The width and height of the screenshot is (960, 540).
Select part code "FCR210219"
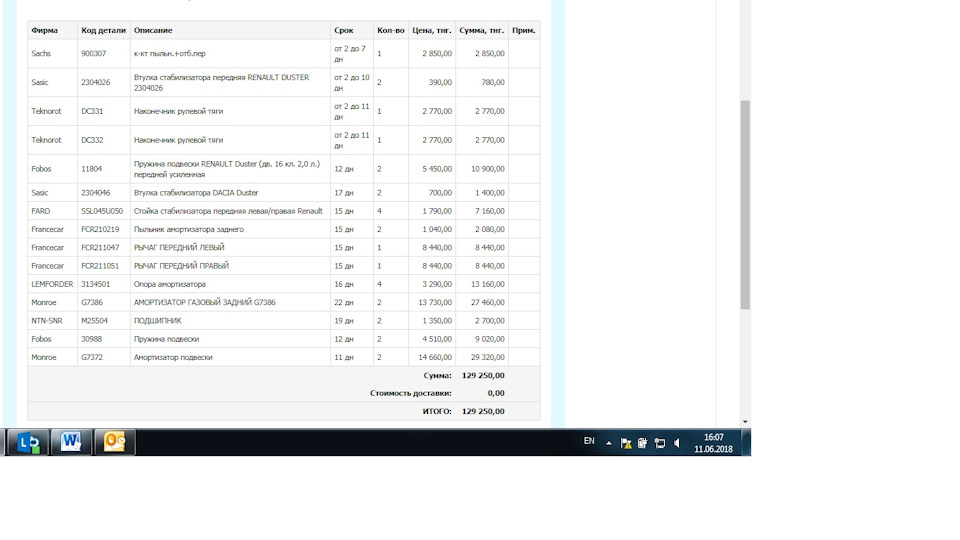[100, 229]
